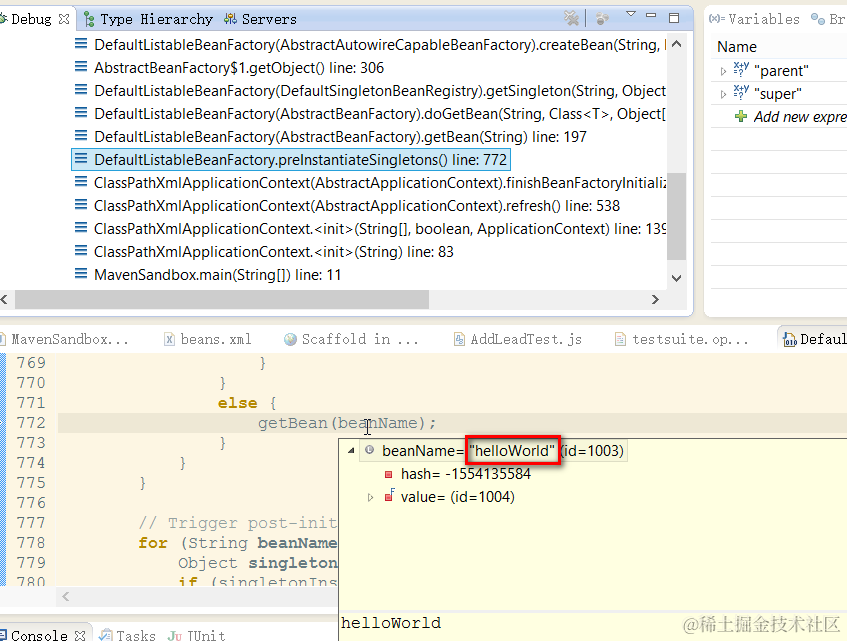Click stack frame icon beside refresh() line 538
The image size is (847, 641).
[x=80, y=205]
